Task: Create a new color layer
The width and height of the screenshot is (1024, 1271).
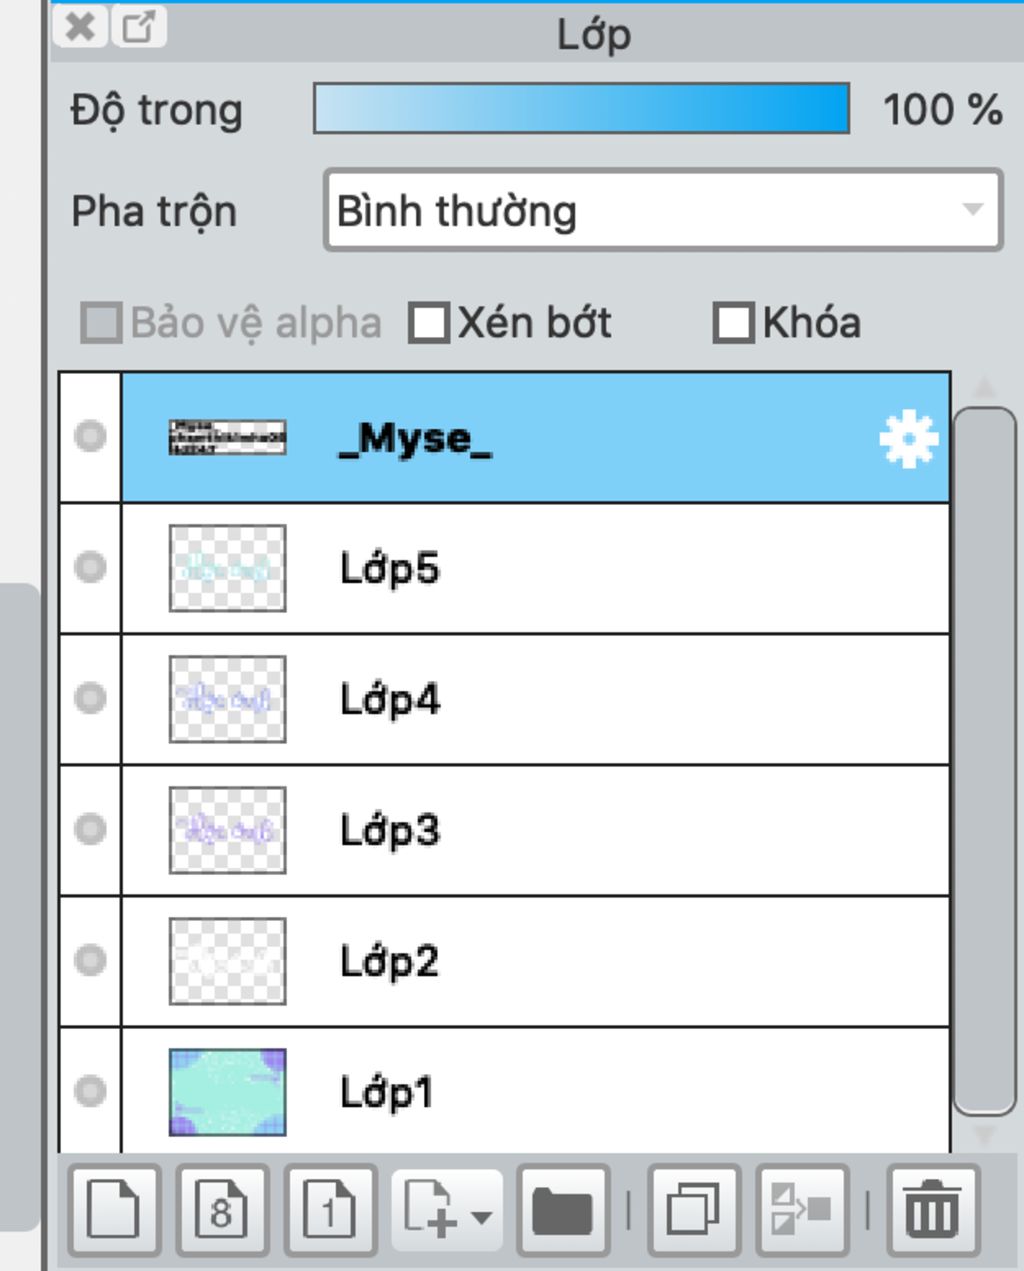Action: [114, 1210]
